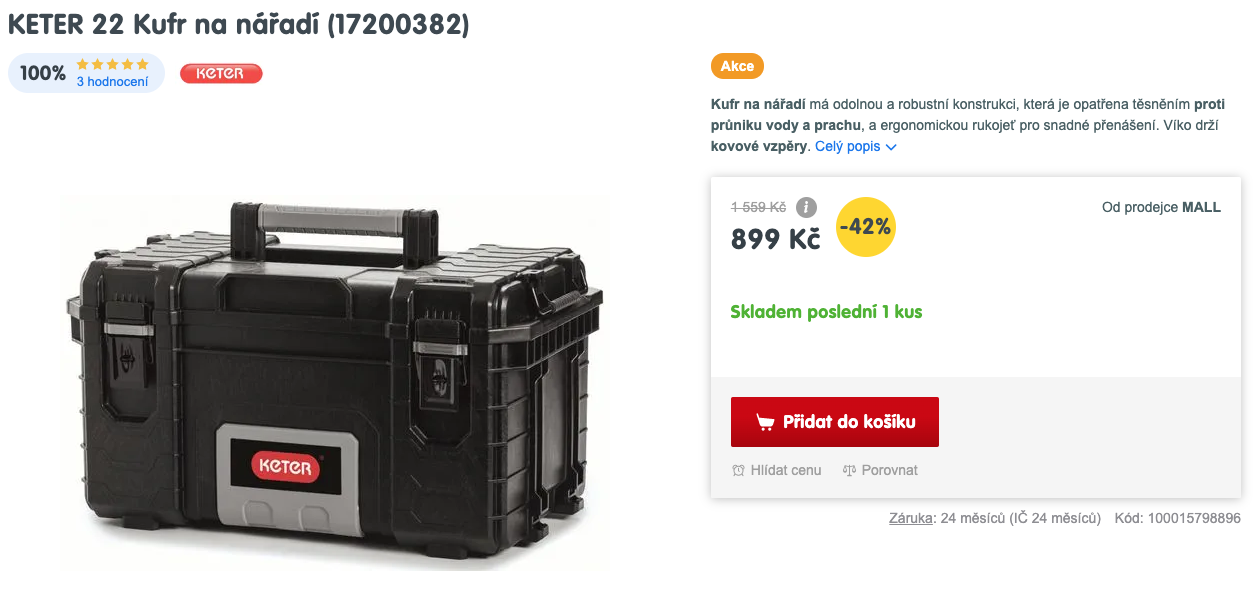Click the seller name MALL
The image size is (1258, 600).
pyautogui.click(x=1201, y=207)
